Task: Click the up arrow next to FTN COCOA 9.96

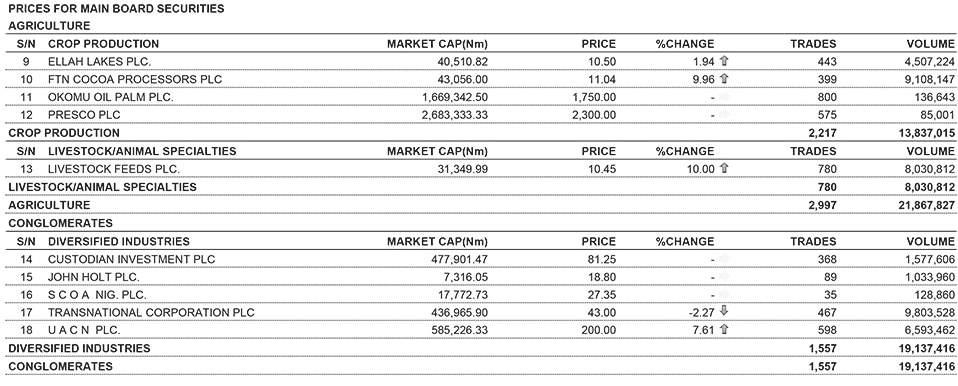Action: click(x=725, y=79)
